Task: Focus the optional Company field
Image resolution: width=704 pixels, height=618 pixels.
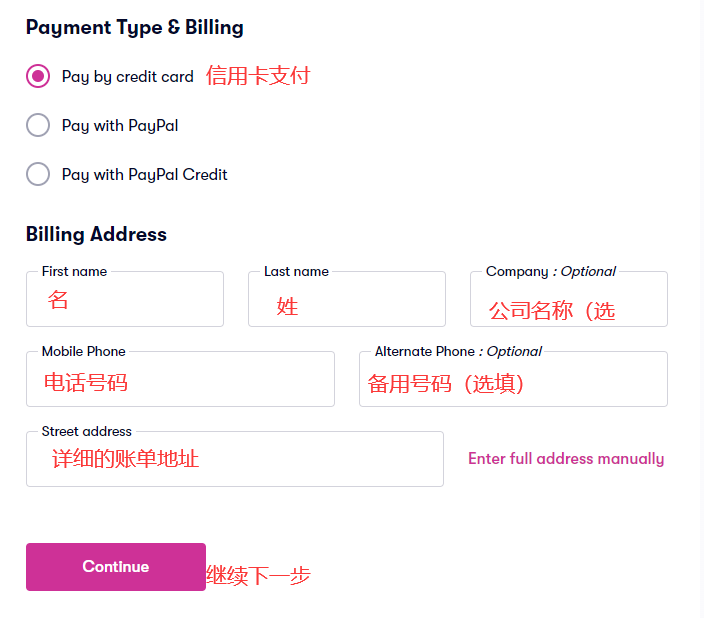Action: coord(568,302)
